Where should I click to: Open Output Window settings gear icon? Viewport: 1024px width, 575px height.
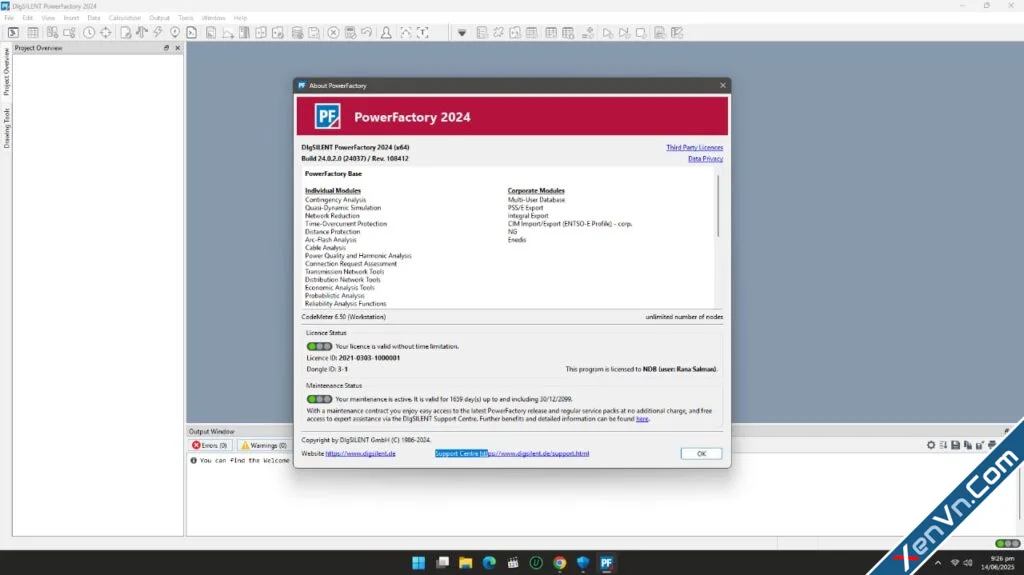point(931,445)
